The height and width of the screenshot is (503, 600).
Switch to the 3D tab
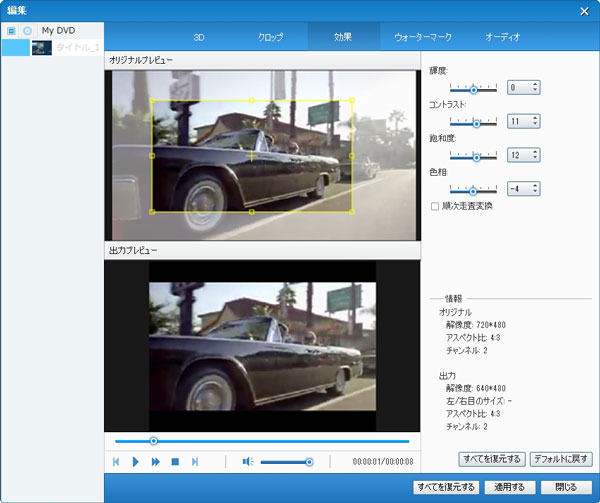198,37
